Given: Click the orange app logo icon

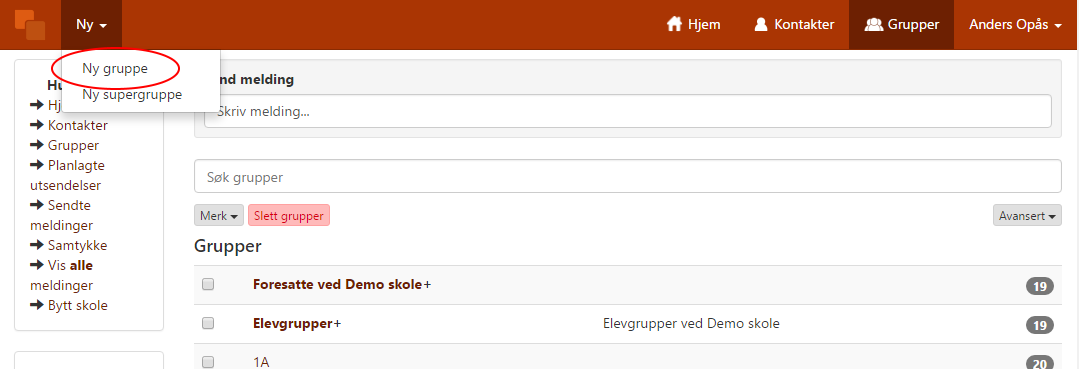Looking at the screenshot, I should click(30, 25).
